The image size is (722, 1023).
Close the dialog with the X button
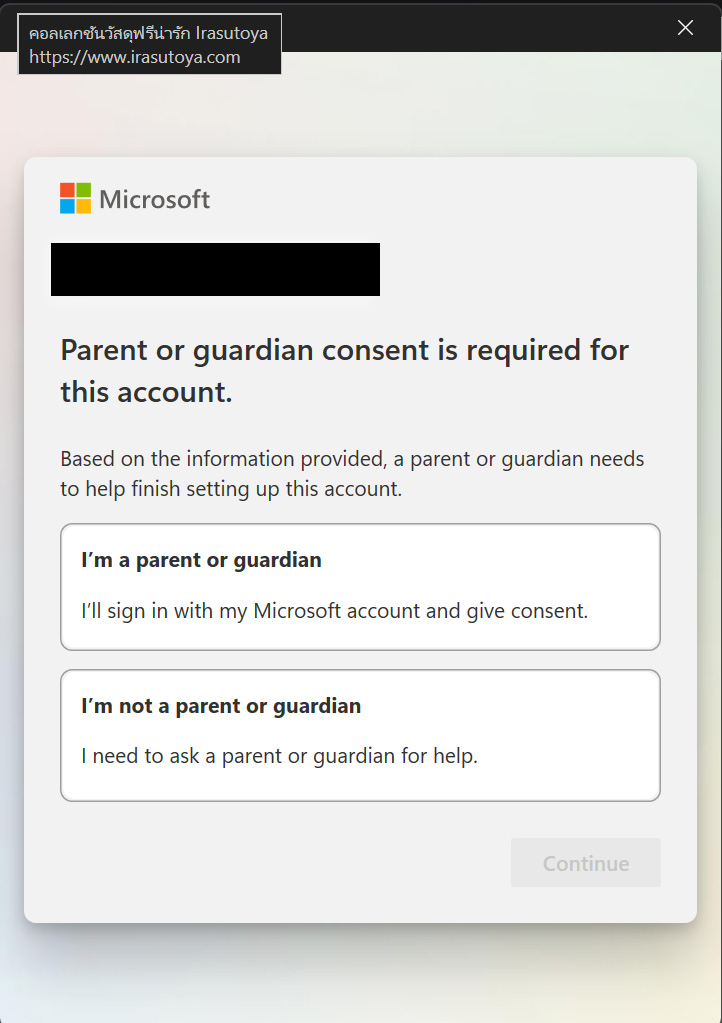tap(685, 28)
